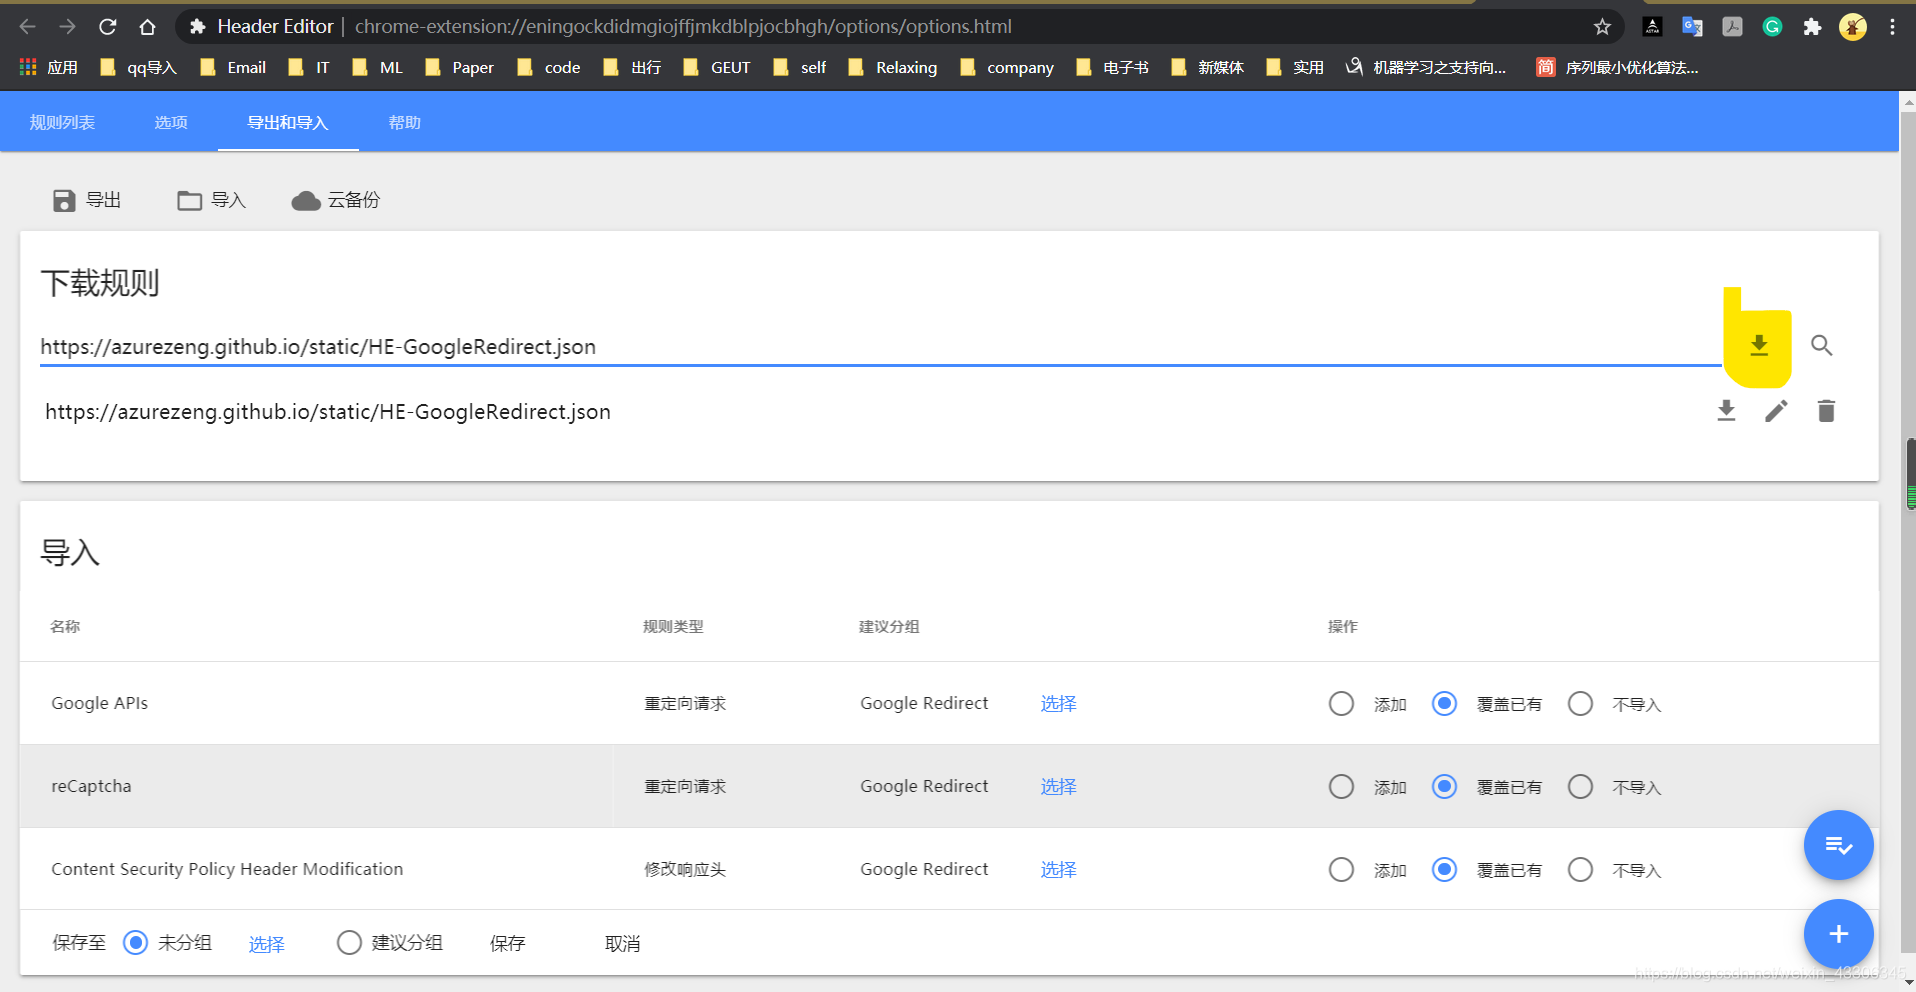Viewport: 1916px width, 992px height.
Task: Click the highlighted download rules icon
Action: coord(1758,344)
